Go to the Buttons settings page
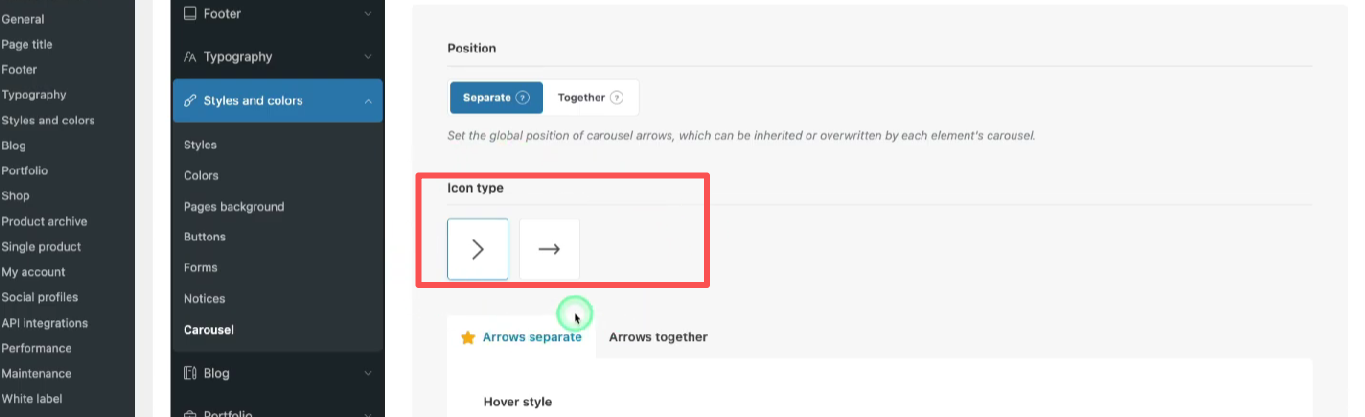Image resolution: width=1365 pixels, height=417 pixels. coord(205,237)
